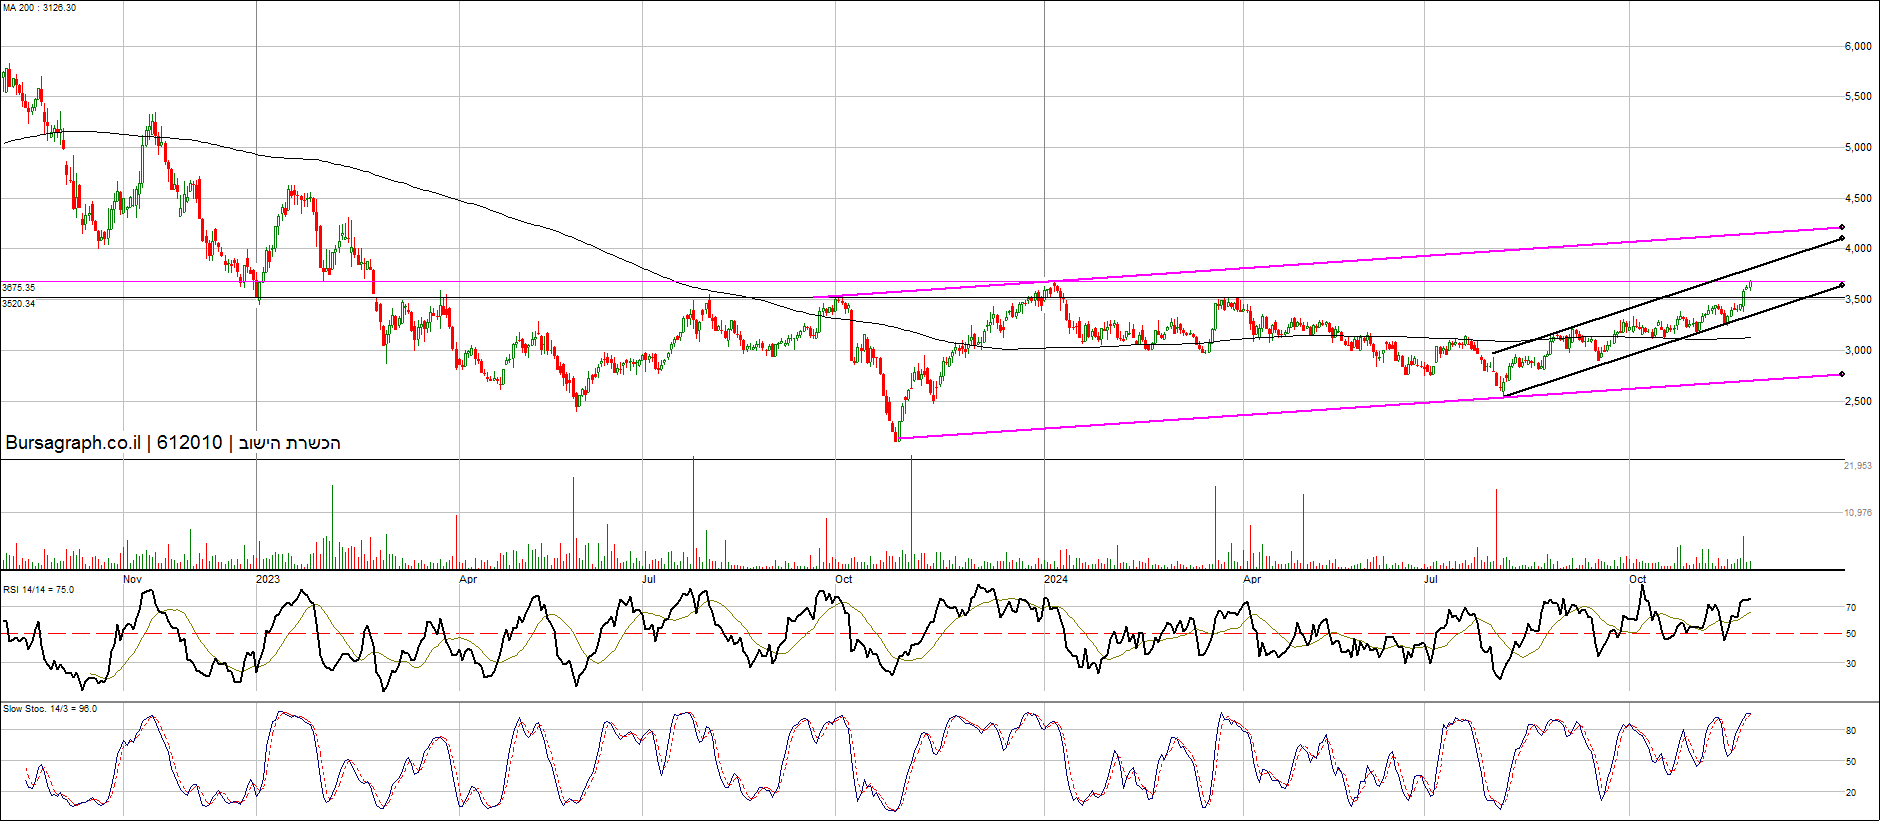The image size is (1880, 821).
Task: Click the Slow Stoc. 14/3 = 96.0 label
Action: [x=50, y=709]
